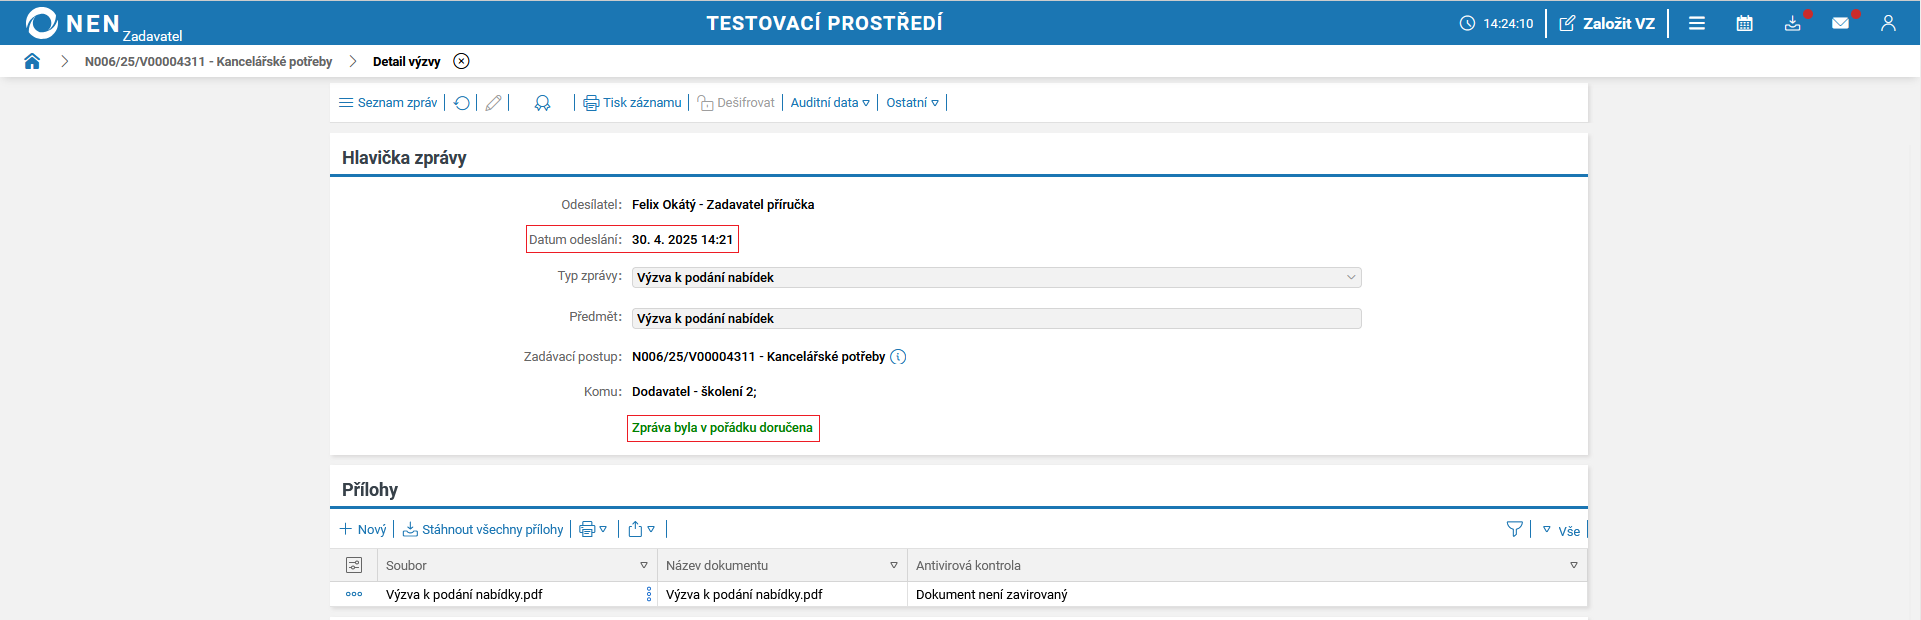Expand the Ostatní menu

pyautogui.click(x=912, y=103)
